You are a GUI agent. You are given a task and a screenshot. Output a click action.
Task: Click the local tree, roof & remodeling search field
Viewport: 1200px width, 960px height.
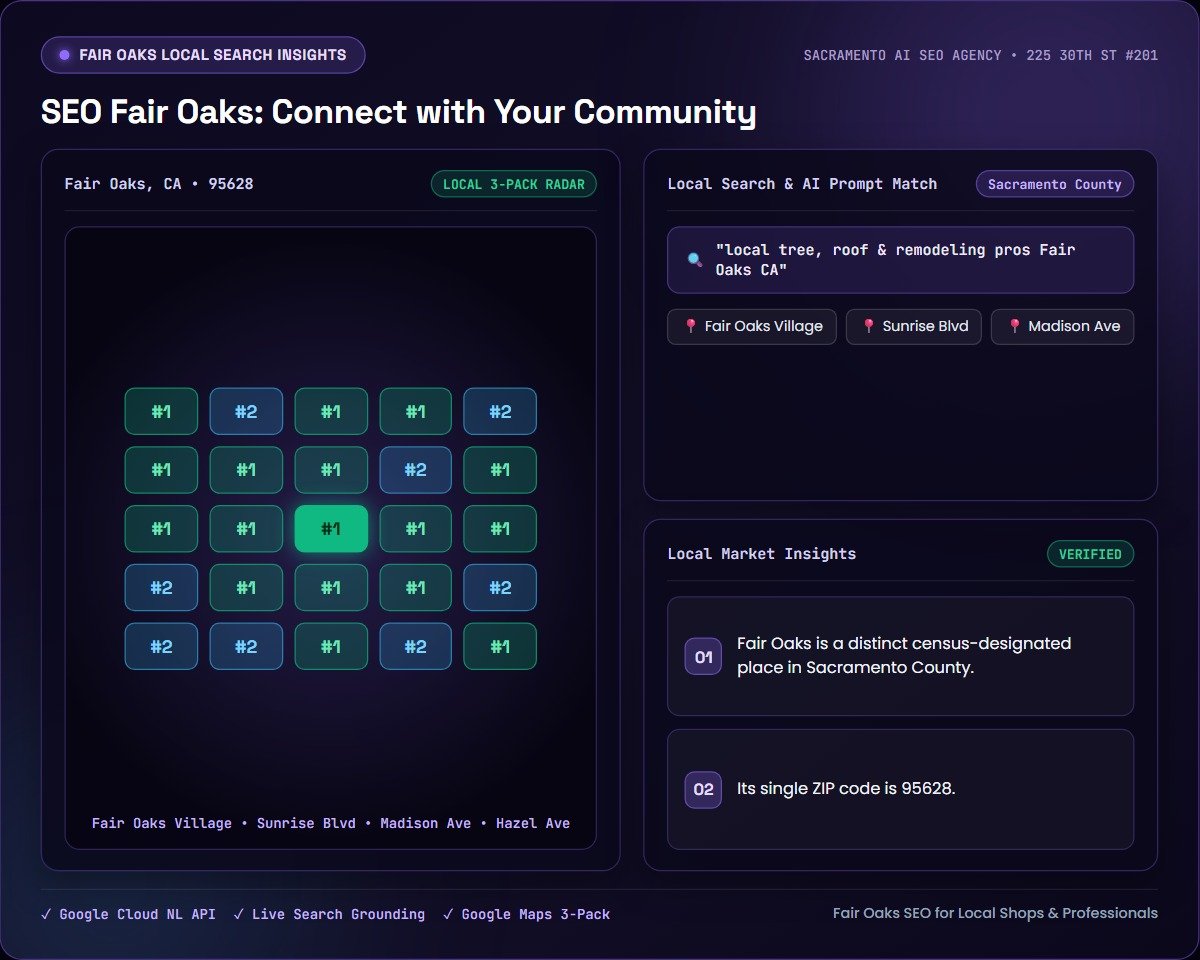(x=900, y=260)
